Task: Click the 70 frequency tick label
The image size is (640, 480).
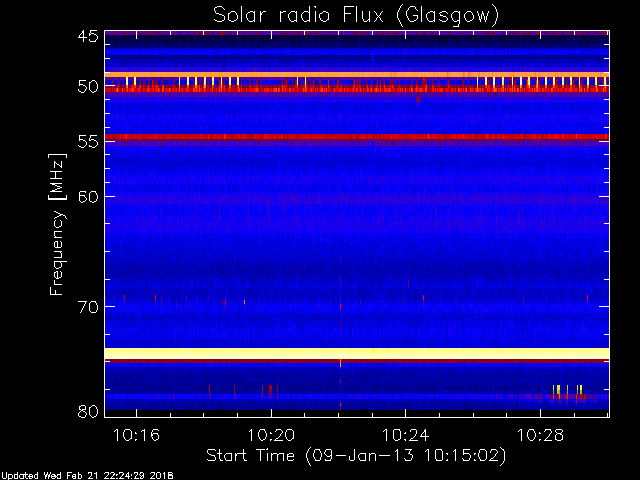Action: click(88, 307)
